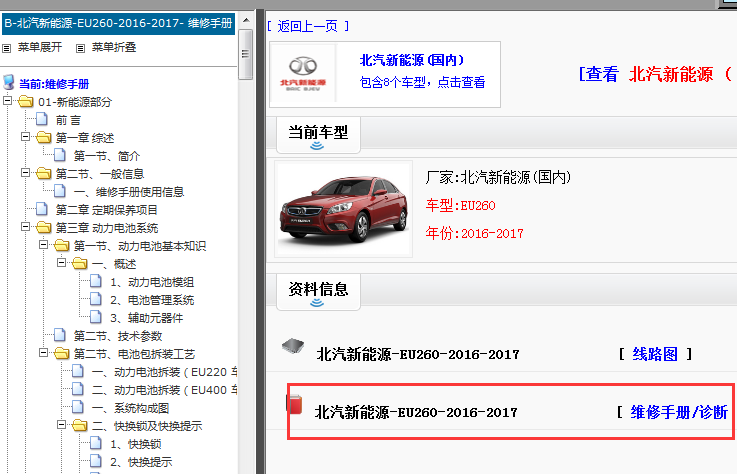Click the 返回上一页 back link
This screenshot has width=737, height=474.
(307, 26)
